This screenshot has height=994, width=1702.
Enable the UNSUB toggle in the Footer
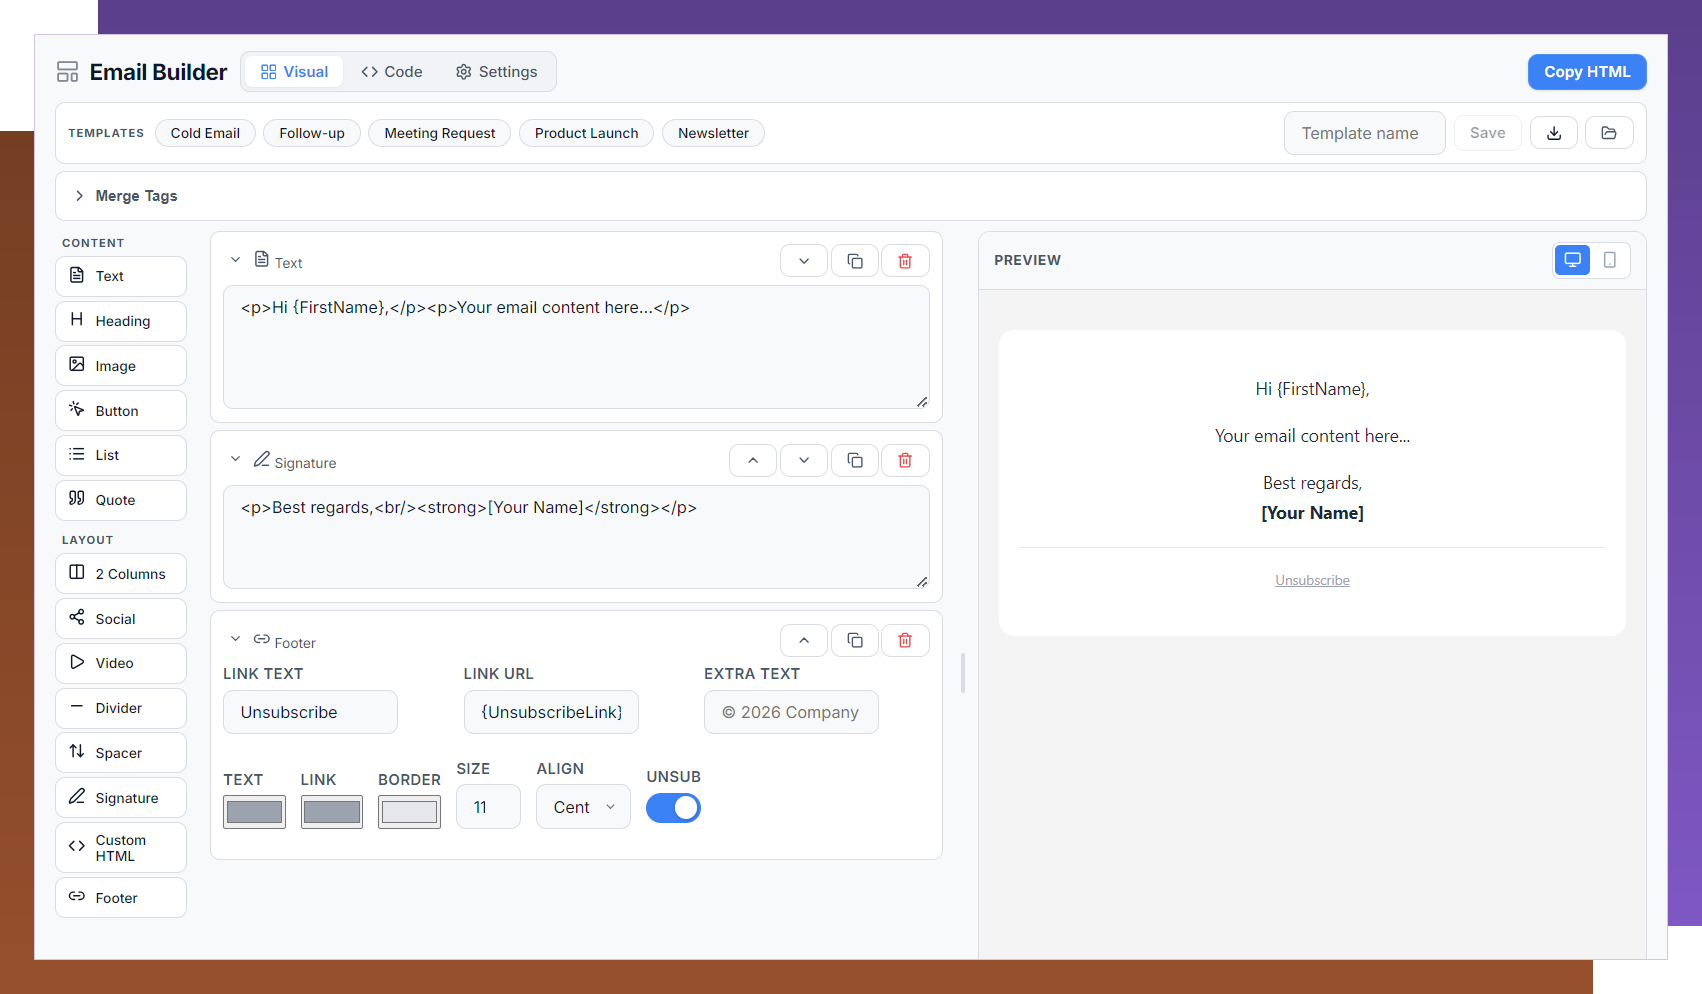pos(673,807)
